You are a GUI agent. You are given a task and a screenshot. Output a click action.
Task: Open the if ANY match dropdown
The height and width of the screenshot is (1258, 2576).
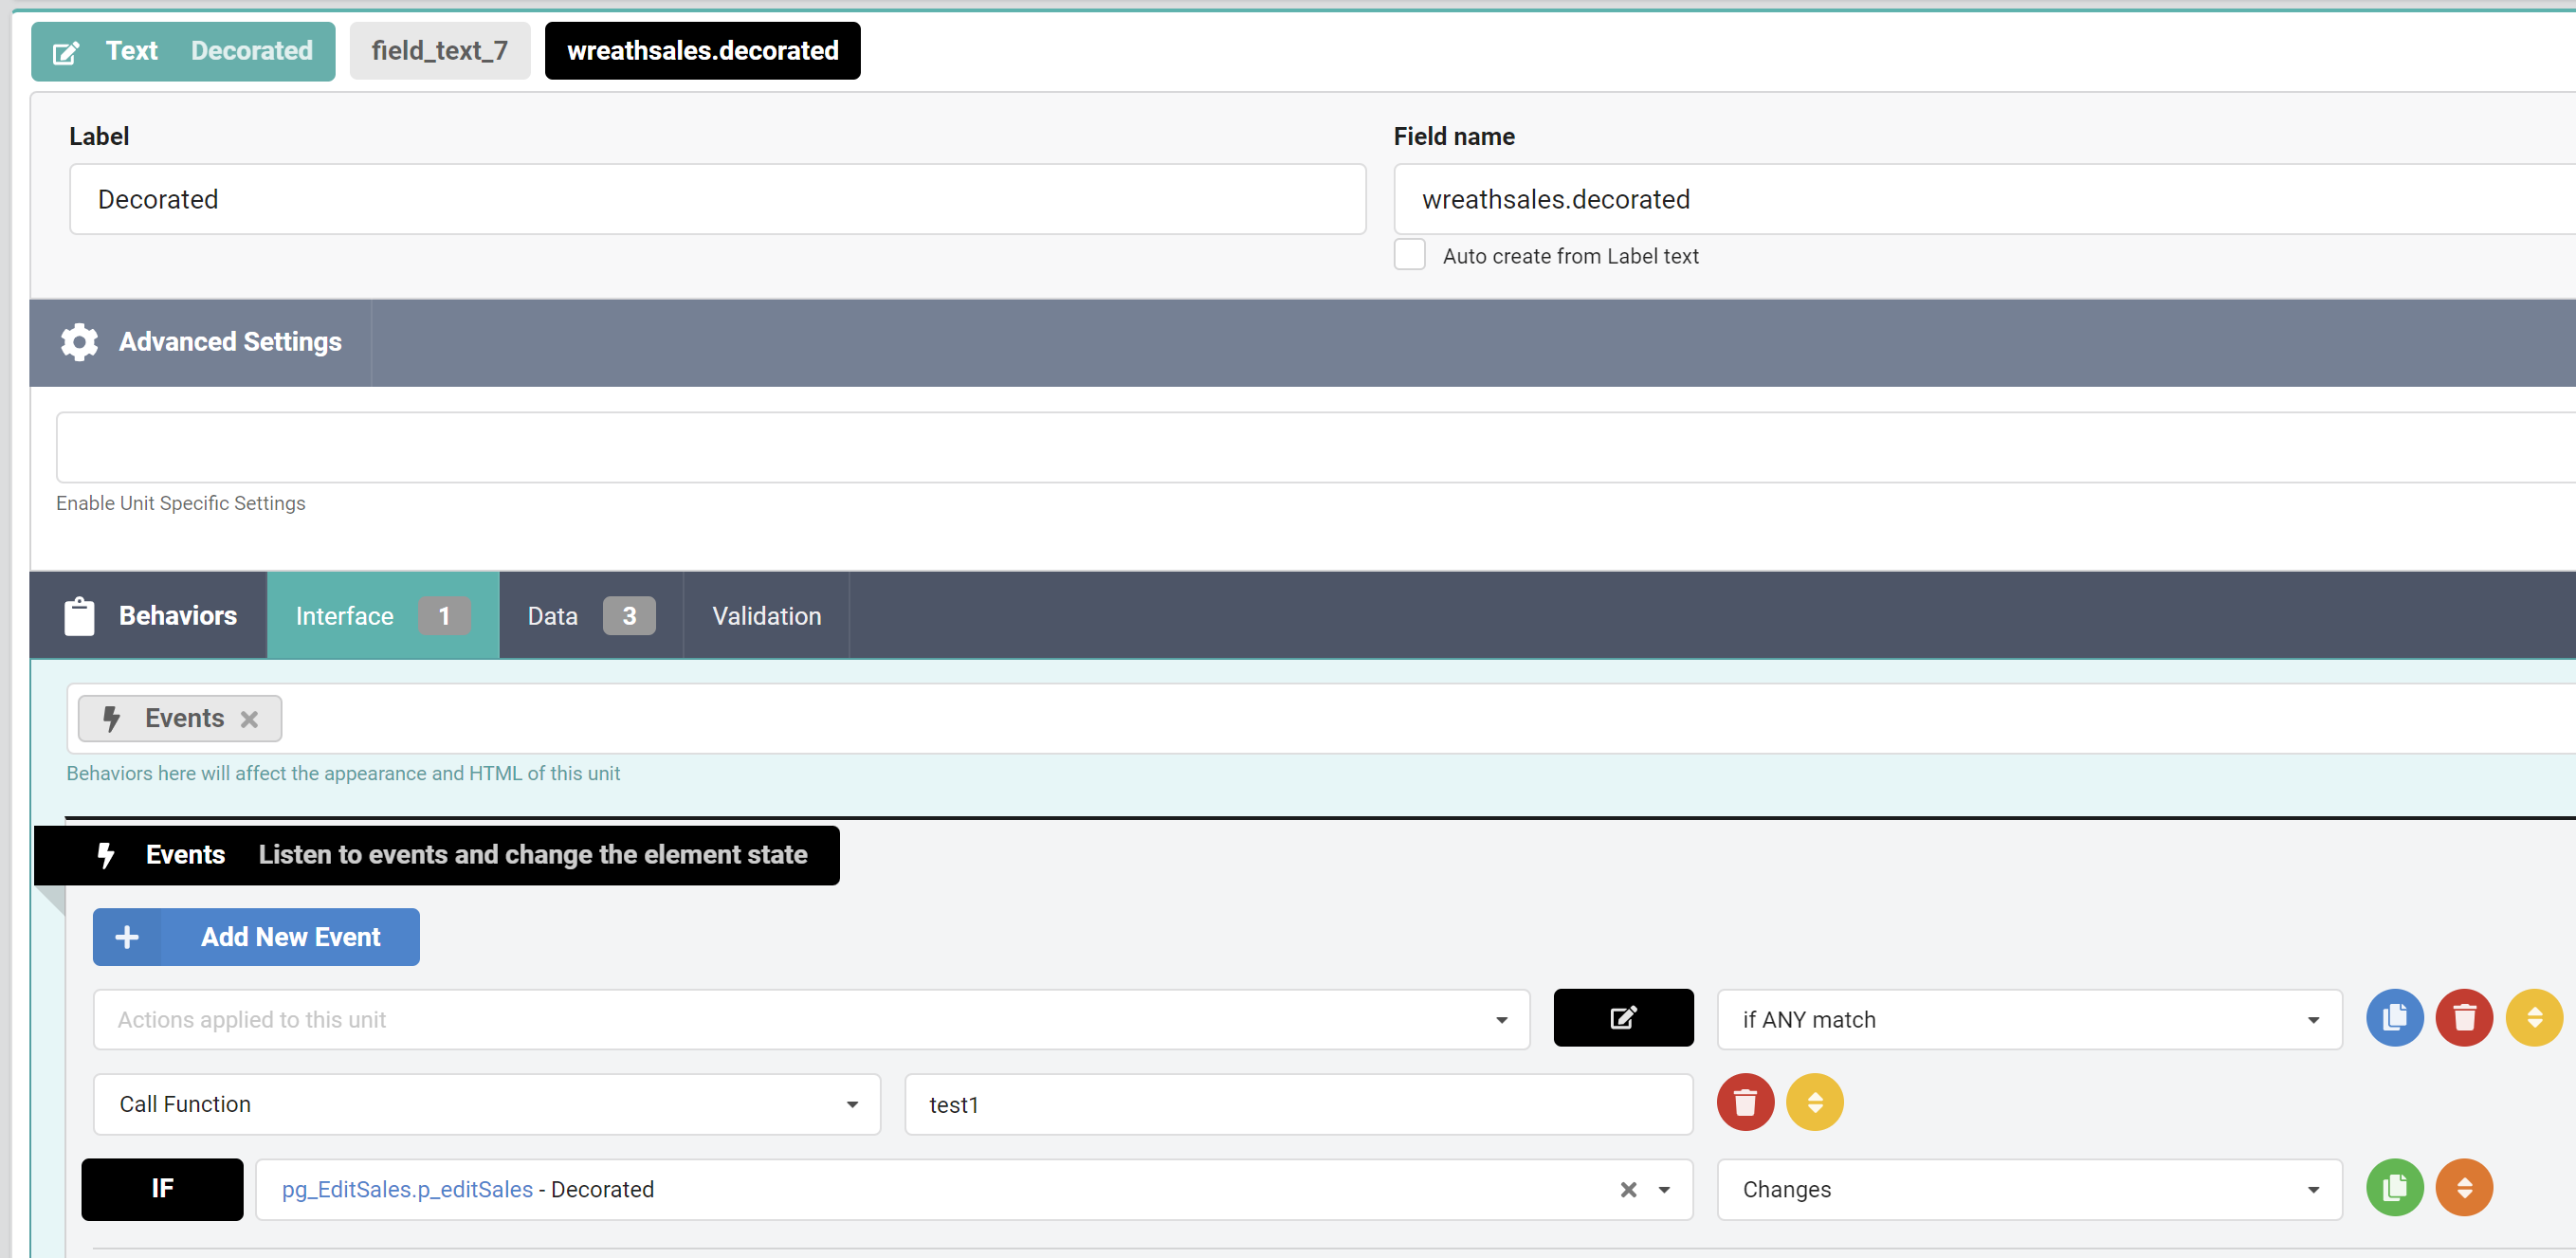pyautogui.click(x=2028, y=1019)
